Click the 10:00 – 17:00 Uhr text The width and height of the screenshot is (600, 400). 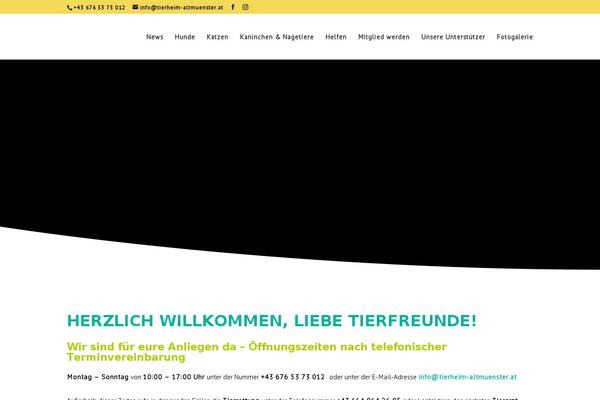coord(174,377)
